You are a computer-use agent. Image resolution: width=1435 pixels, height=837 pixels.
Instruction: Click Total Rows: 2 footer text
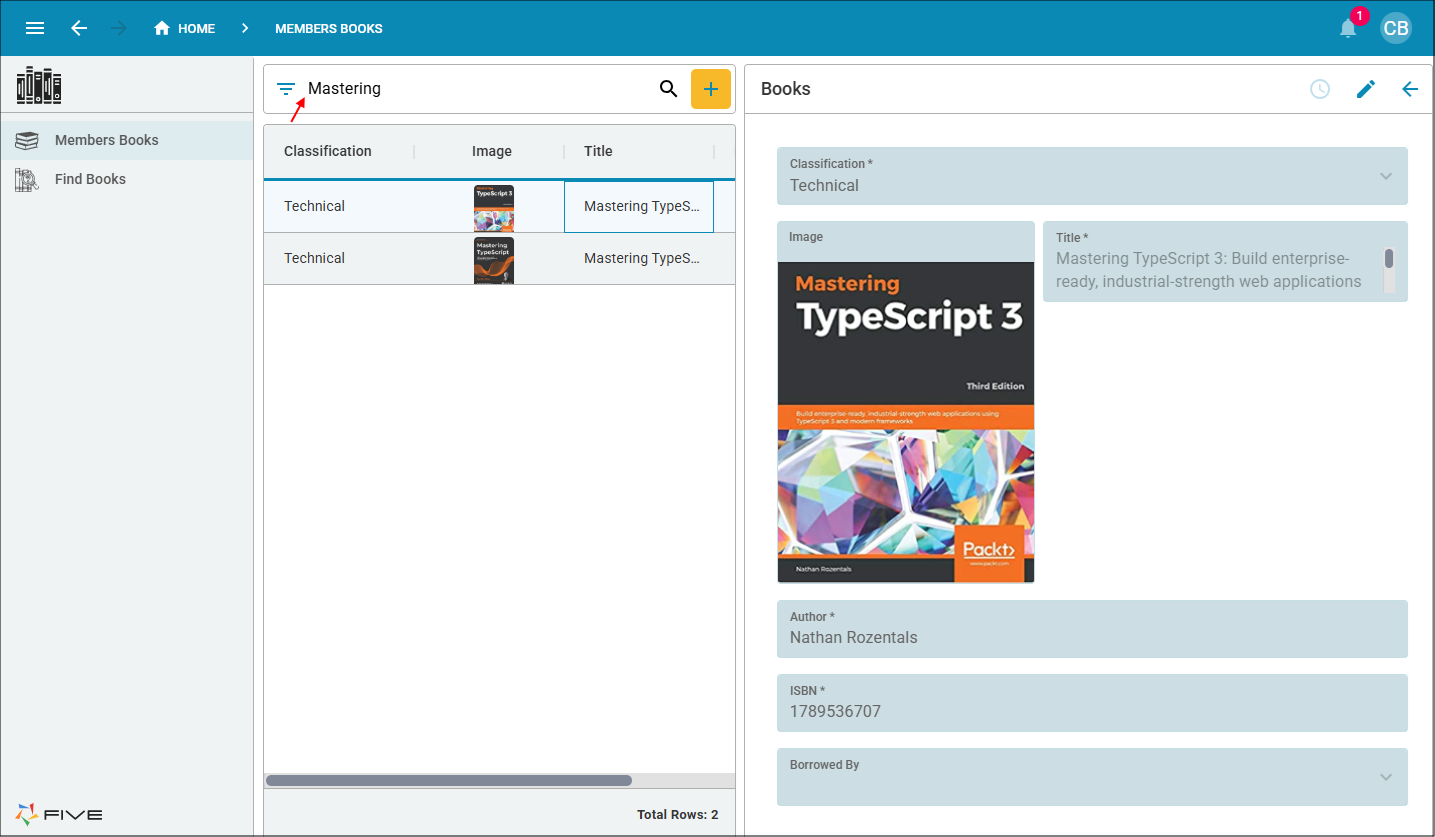click(678, 815)
